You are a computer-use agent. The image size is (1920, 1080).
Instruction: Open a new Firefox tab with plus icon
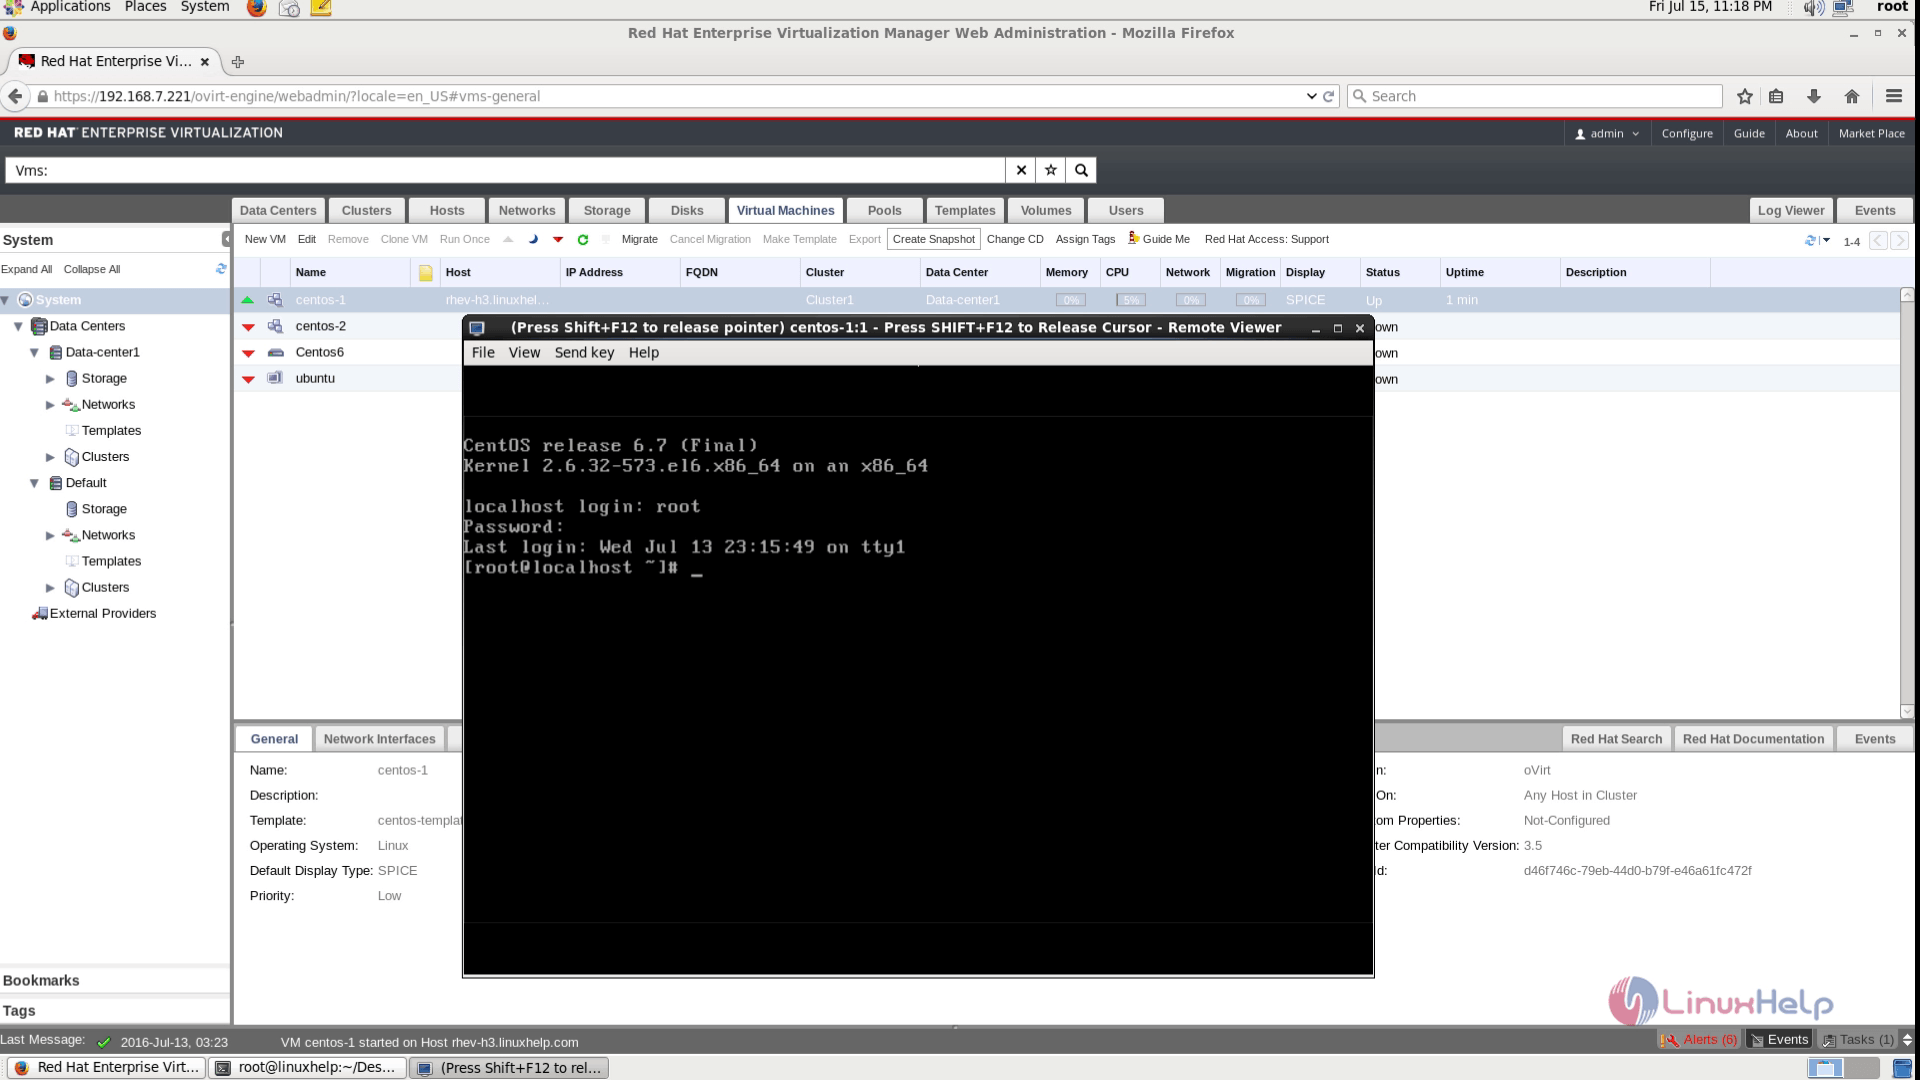pos(237,62)
